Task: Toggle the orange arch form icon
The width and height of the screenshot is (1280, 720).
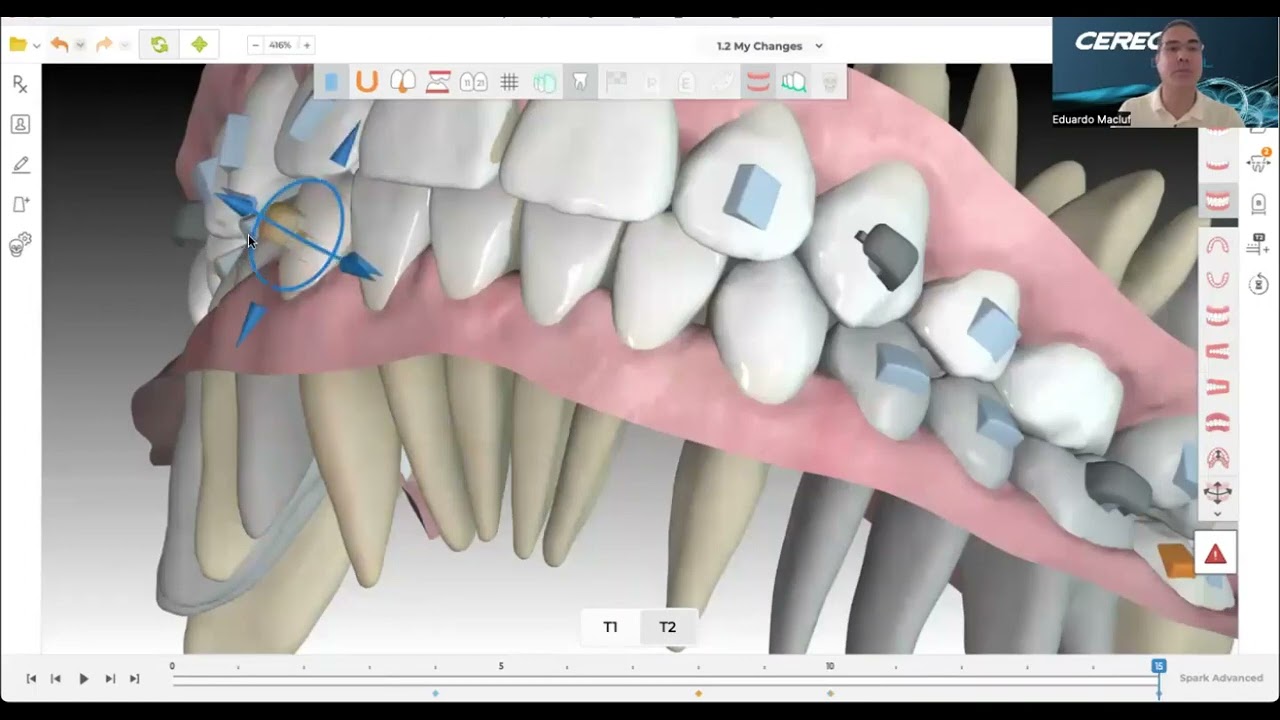Action: click(367, 82)
